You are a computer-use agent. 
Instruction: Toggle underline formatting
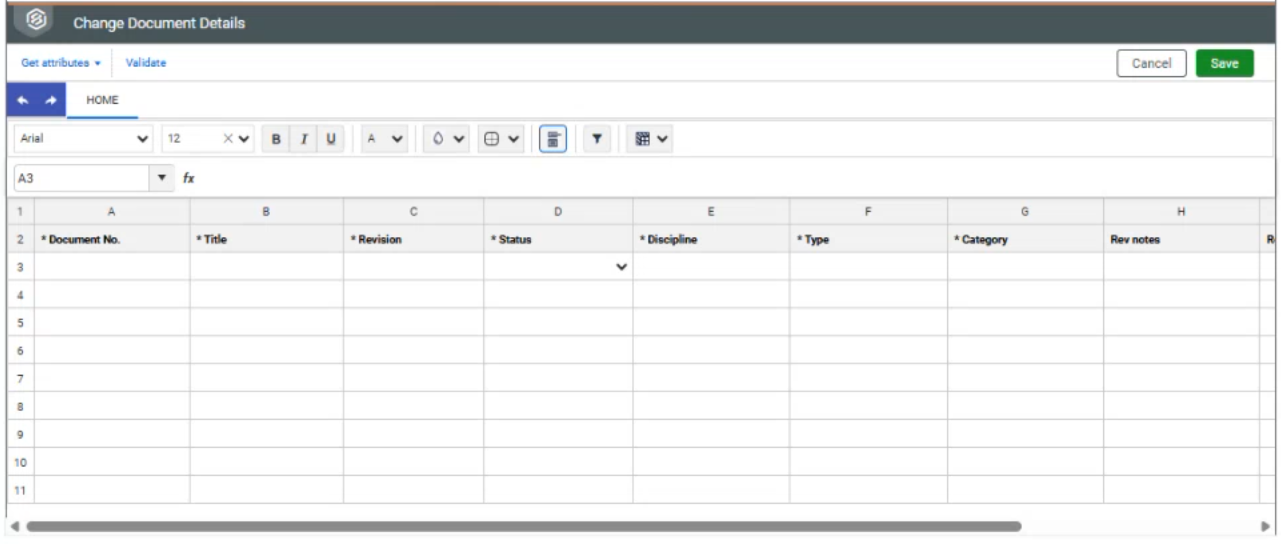(x=331, y=140)
